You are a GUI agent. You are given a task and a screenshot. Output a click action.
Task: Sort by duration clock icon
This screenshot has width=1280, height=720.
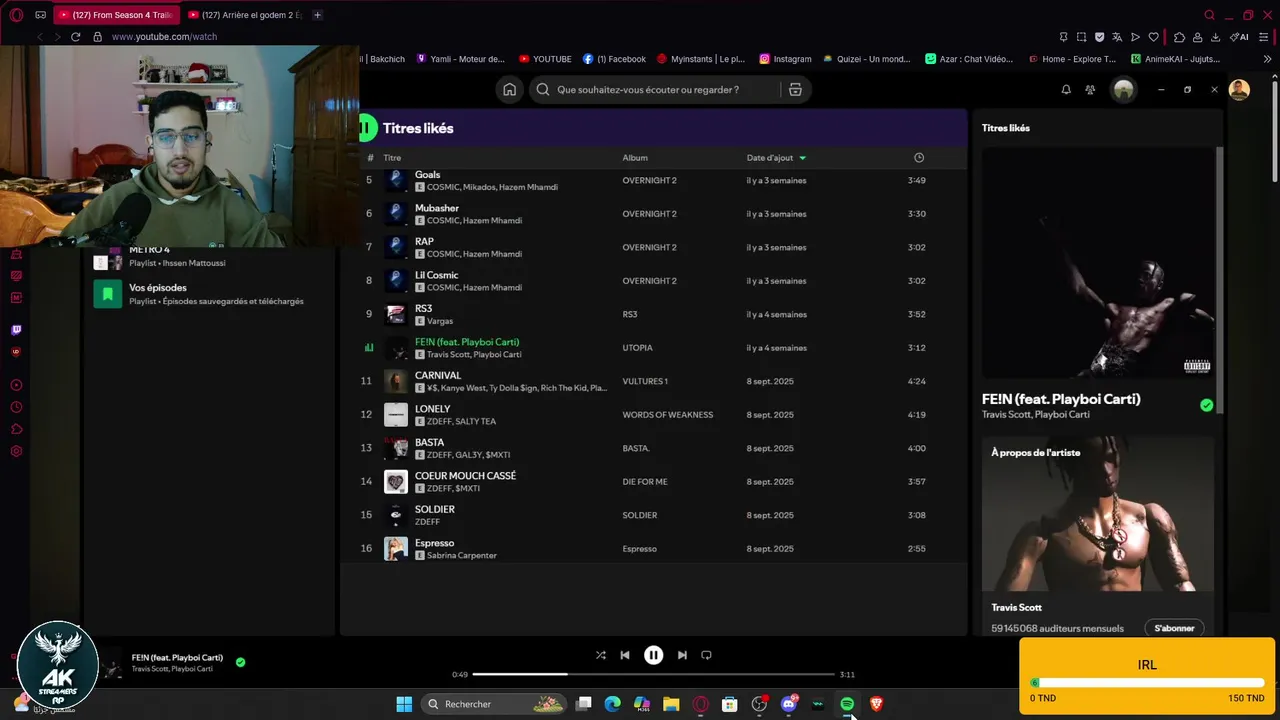(919, 158)
